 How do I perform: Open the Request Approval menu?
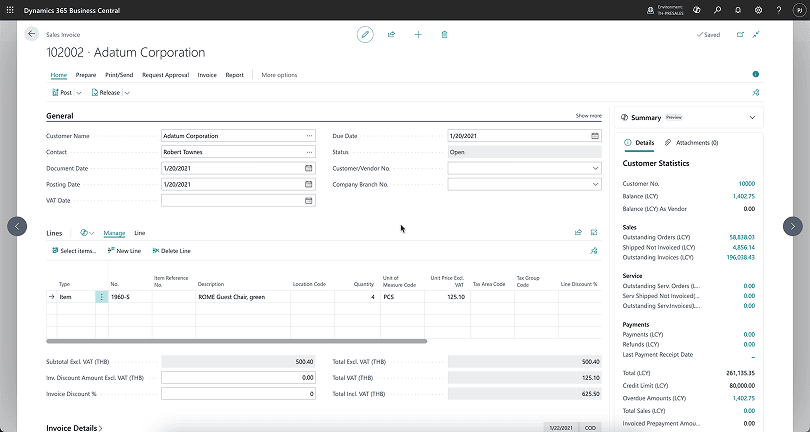point(165,75)
